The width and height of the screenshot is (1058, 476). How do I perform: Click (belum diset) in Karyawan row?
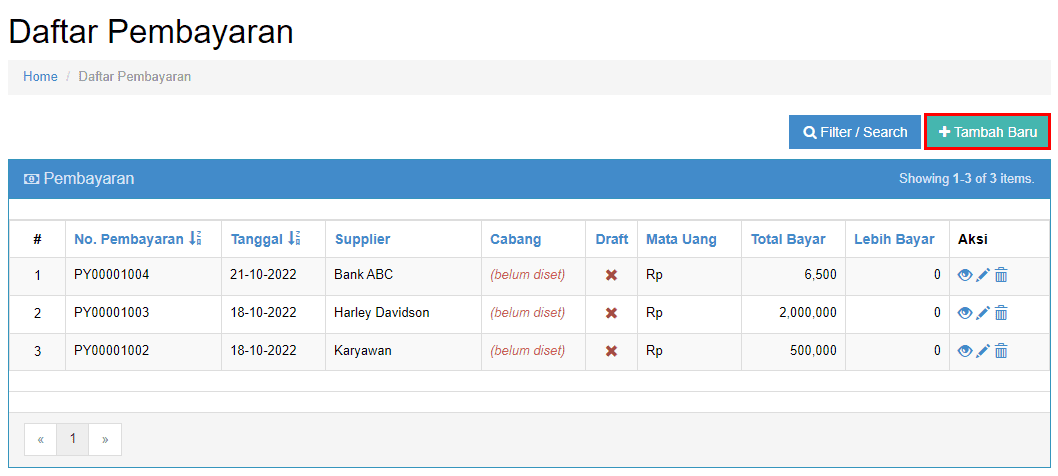(x=528, y=351)
